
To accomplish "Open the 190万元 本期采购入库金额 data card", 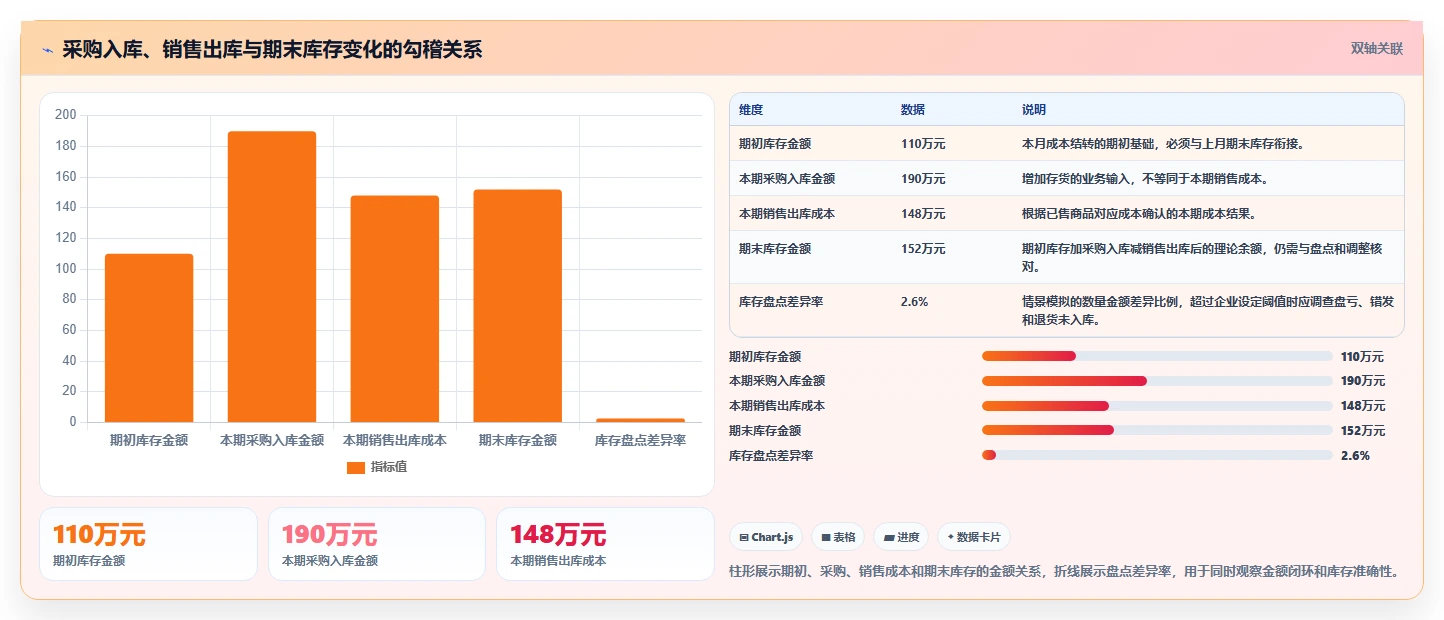I will [x=377, y=544].
